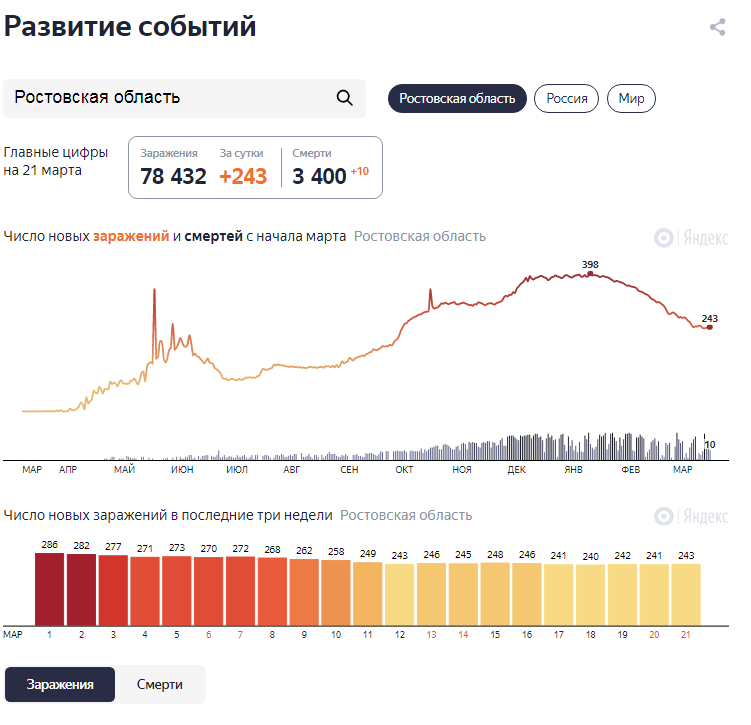
Task: Click the За сутки +243 figure
Action: [243, 177]
